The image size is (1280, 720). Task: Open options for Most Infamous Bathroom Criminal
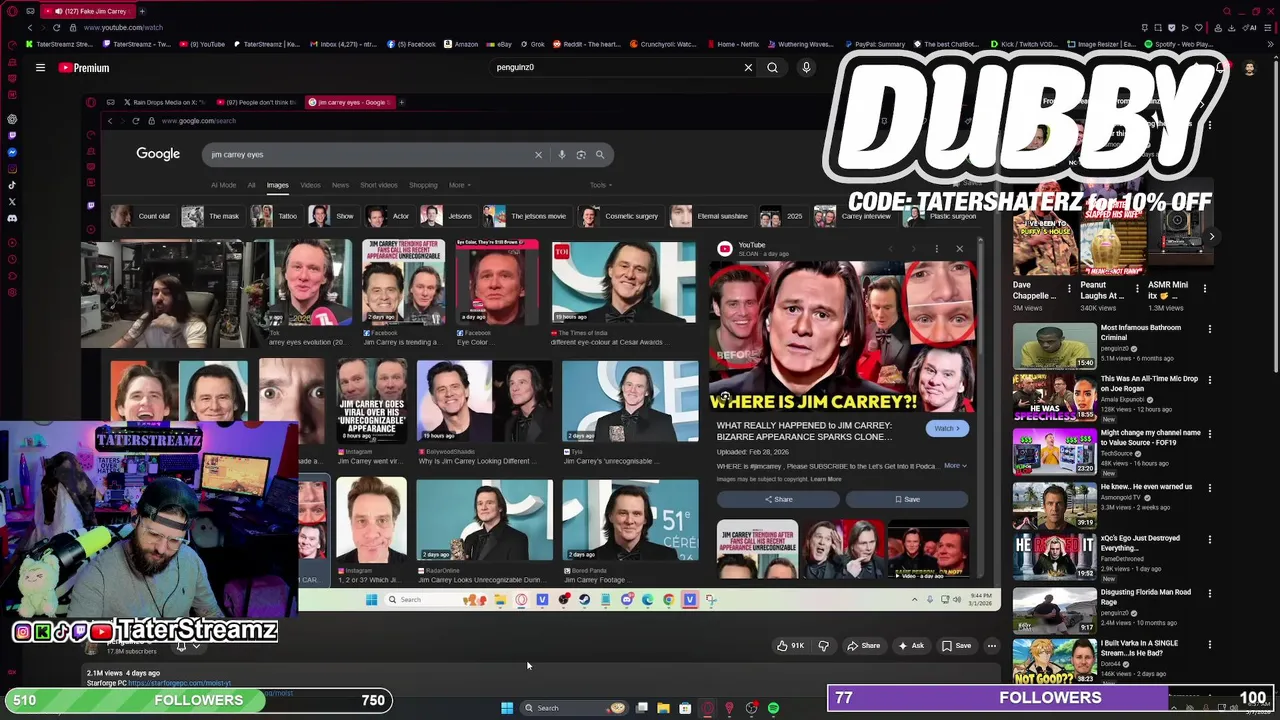[x=1209, y=329]
